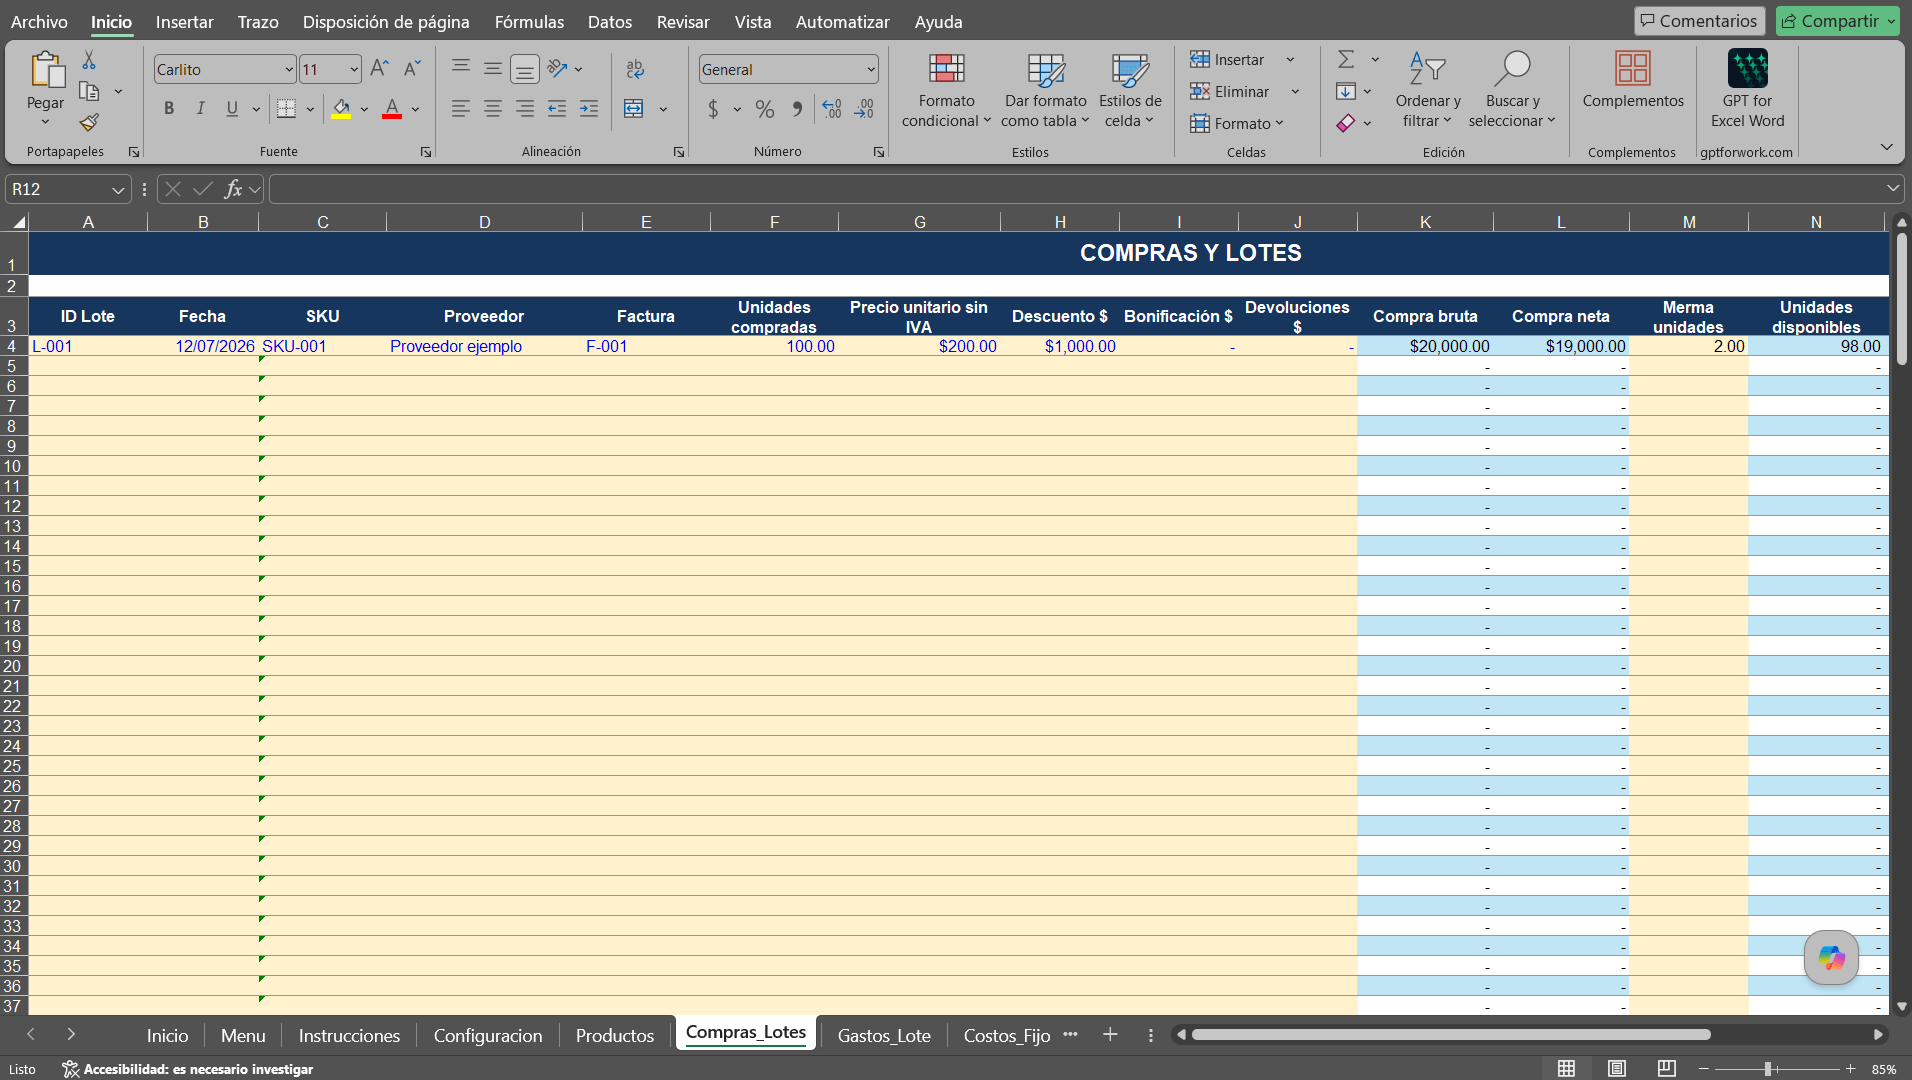This screenshot has height=1080, width=1912.
Task: Click the AutoSum sigma icon
Action: pyautogui.click(x=1346, y=60)
